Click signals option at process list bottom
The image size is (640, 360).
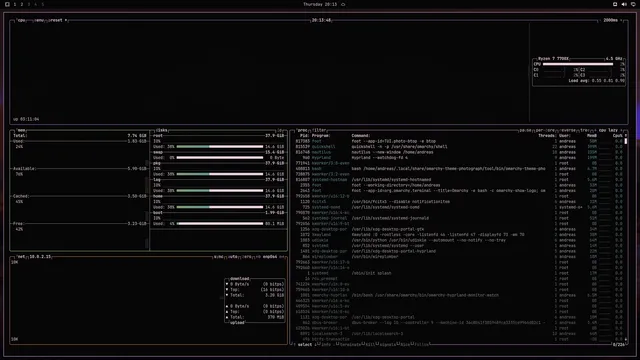click(x=387, y=345)
